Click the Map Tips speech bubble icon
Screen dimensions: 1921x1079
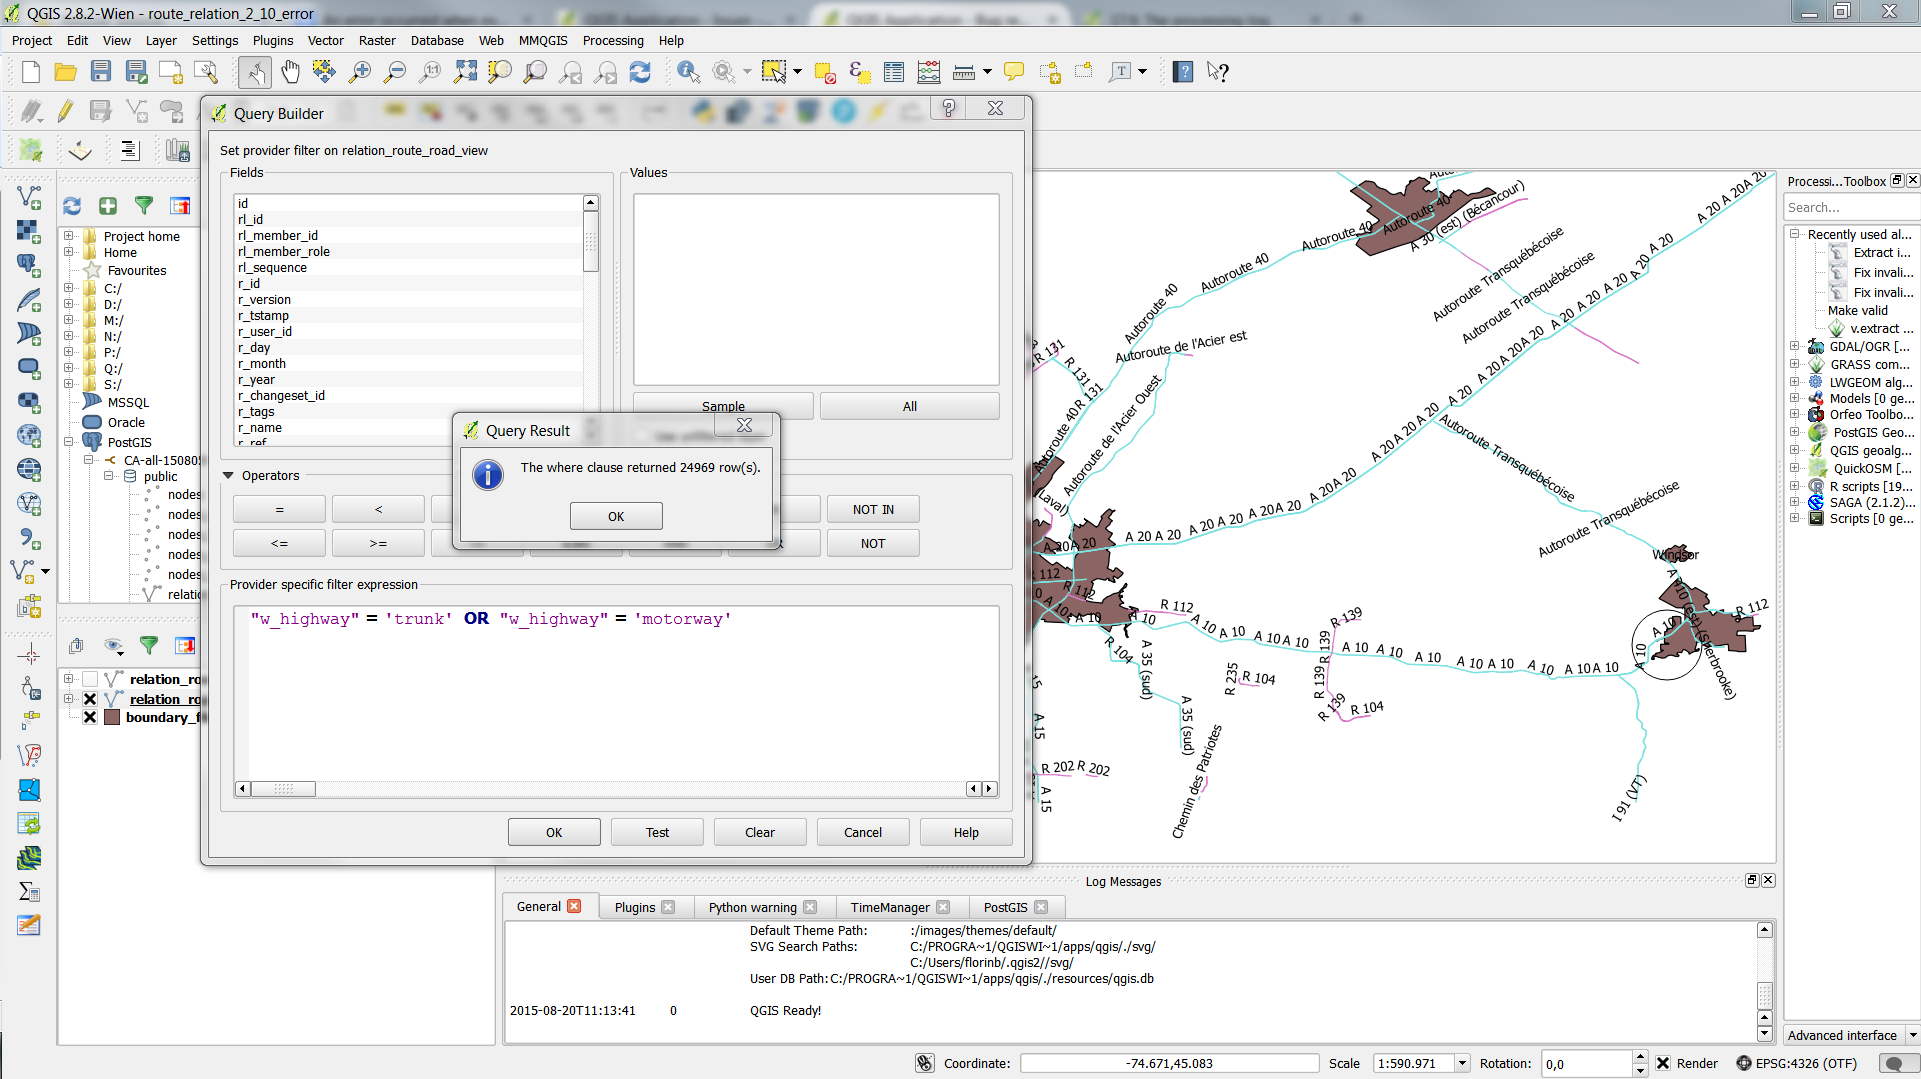click(1014, 72)
